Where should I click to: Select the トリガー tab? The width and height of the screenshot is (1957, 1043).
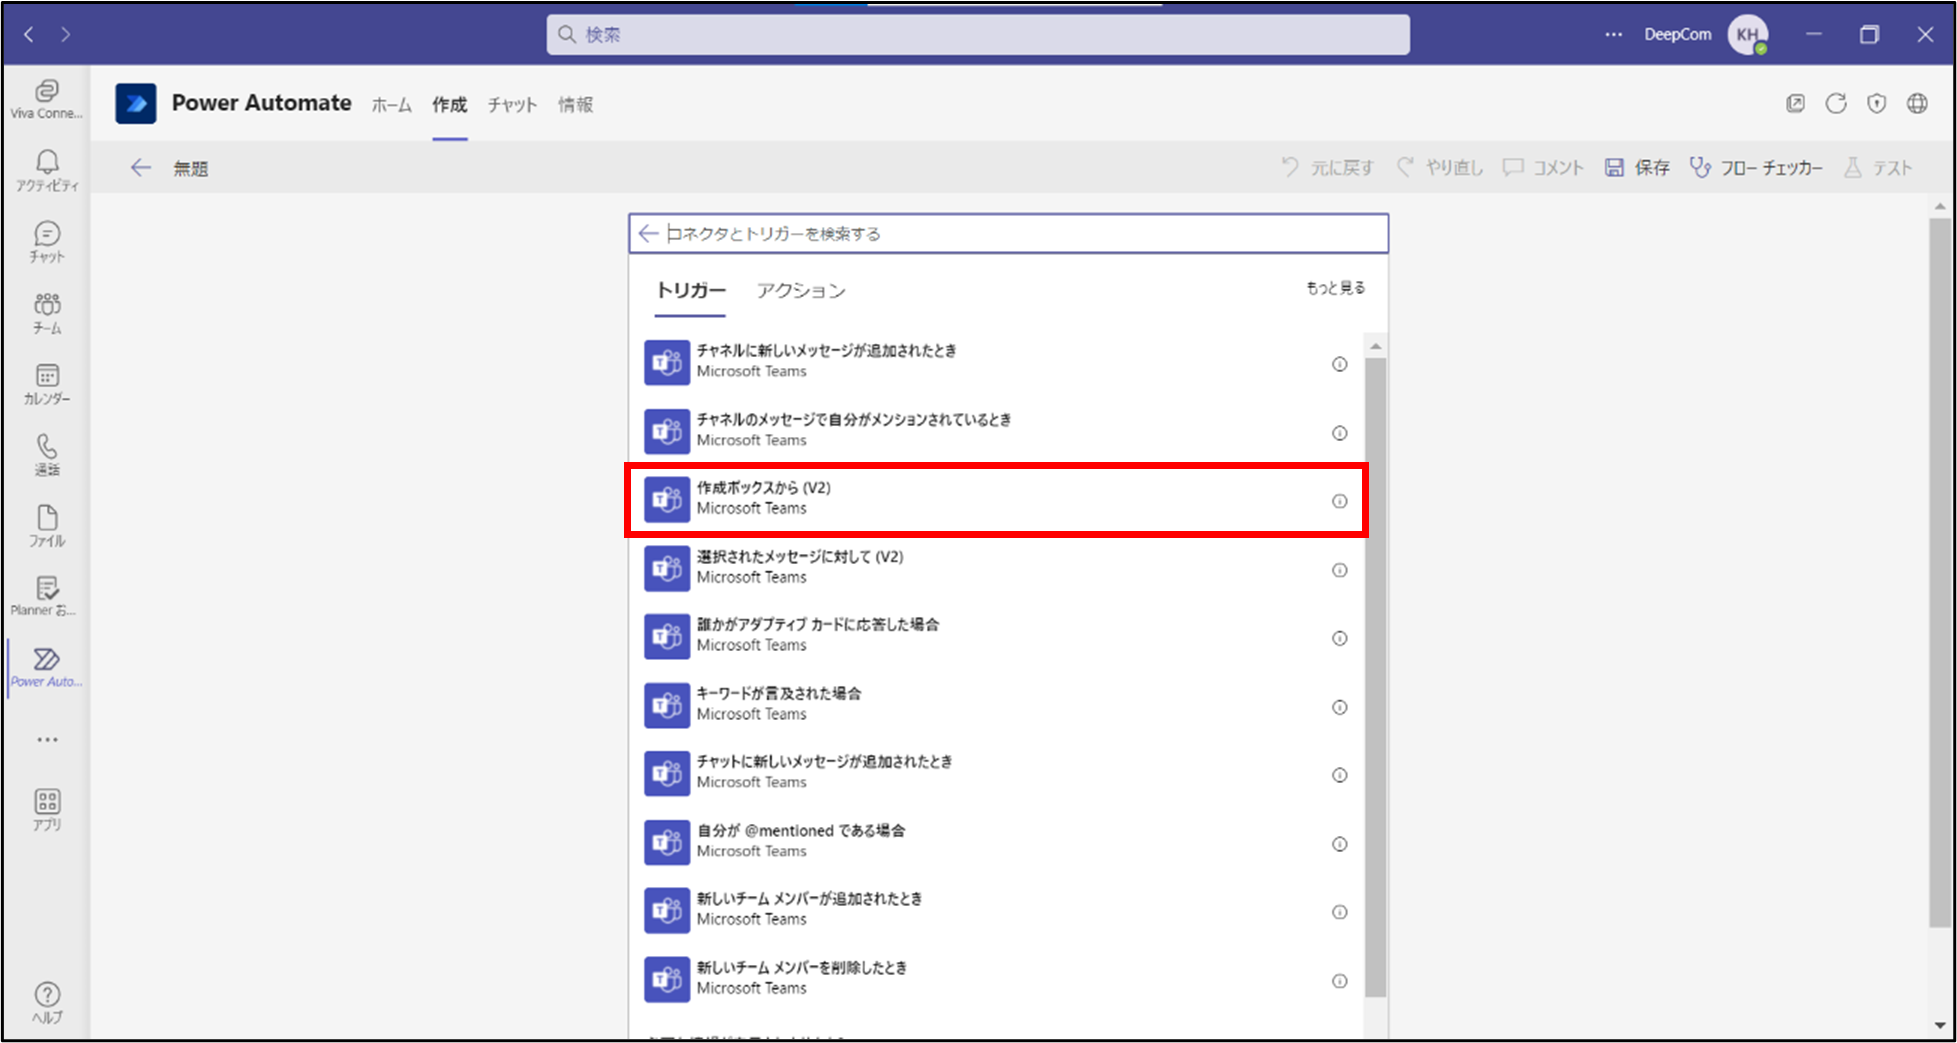click(690, 290)
